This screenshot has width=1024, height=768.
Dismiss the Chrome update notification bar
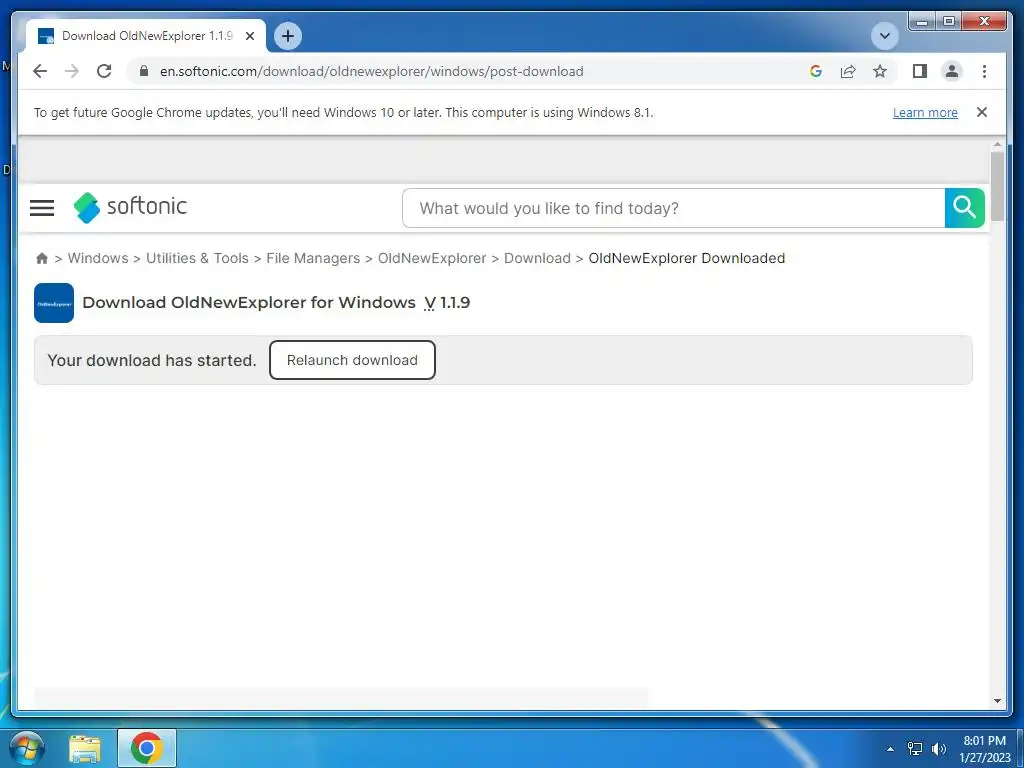pos(982,112)
